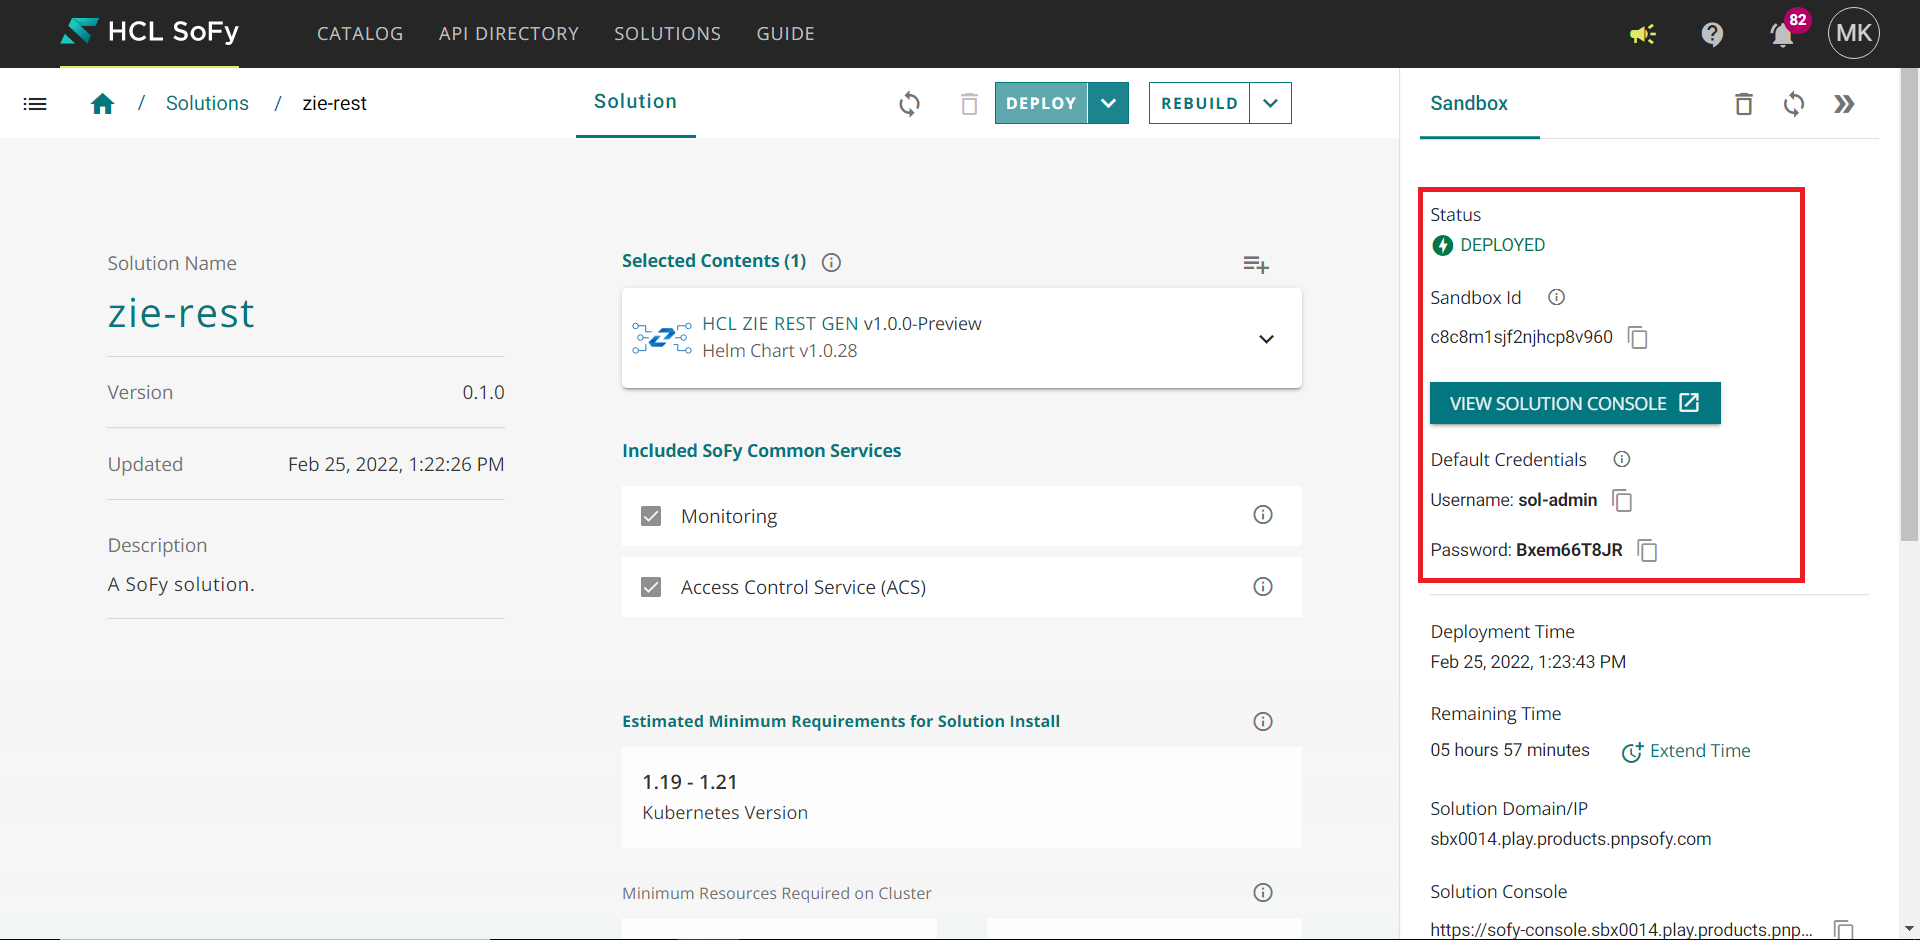Show info about Access Control Service
The height and width of the screenshot is (940, 1920).
point(1263,587)
